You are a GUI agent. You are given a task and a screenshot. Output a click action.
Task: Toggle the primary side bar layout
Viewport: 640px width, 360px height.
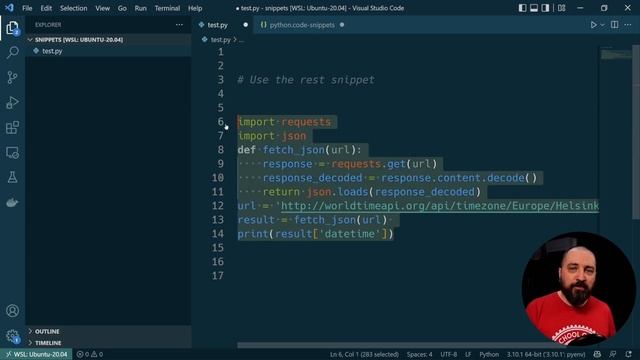point(522,8)
